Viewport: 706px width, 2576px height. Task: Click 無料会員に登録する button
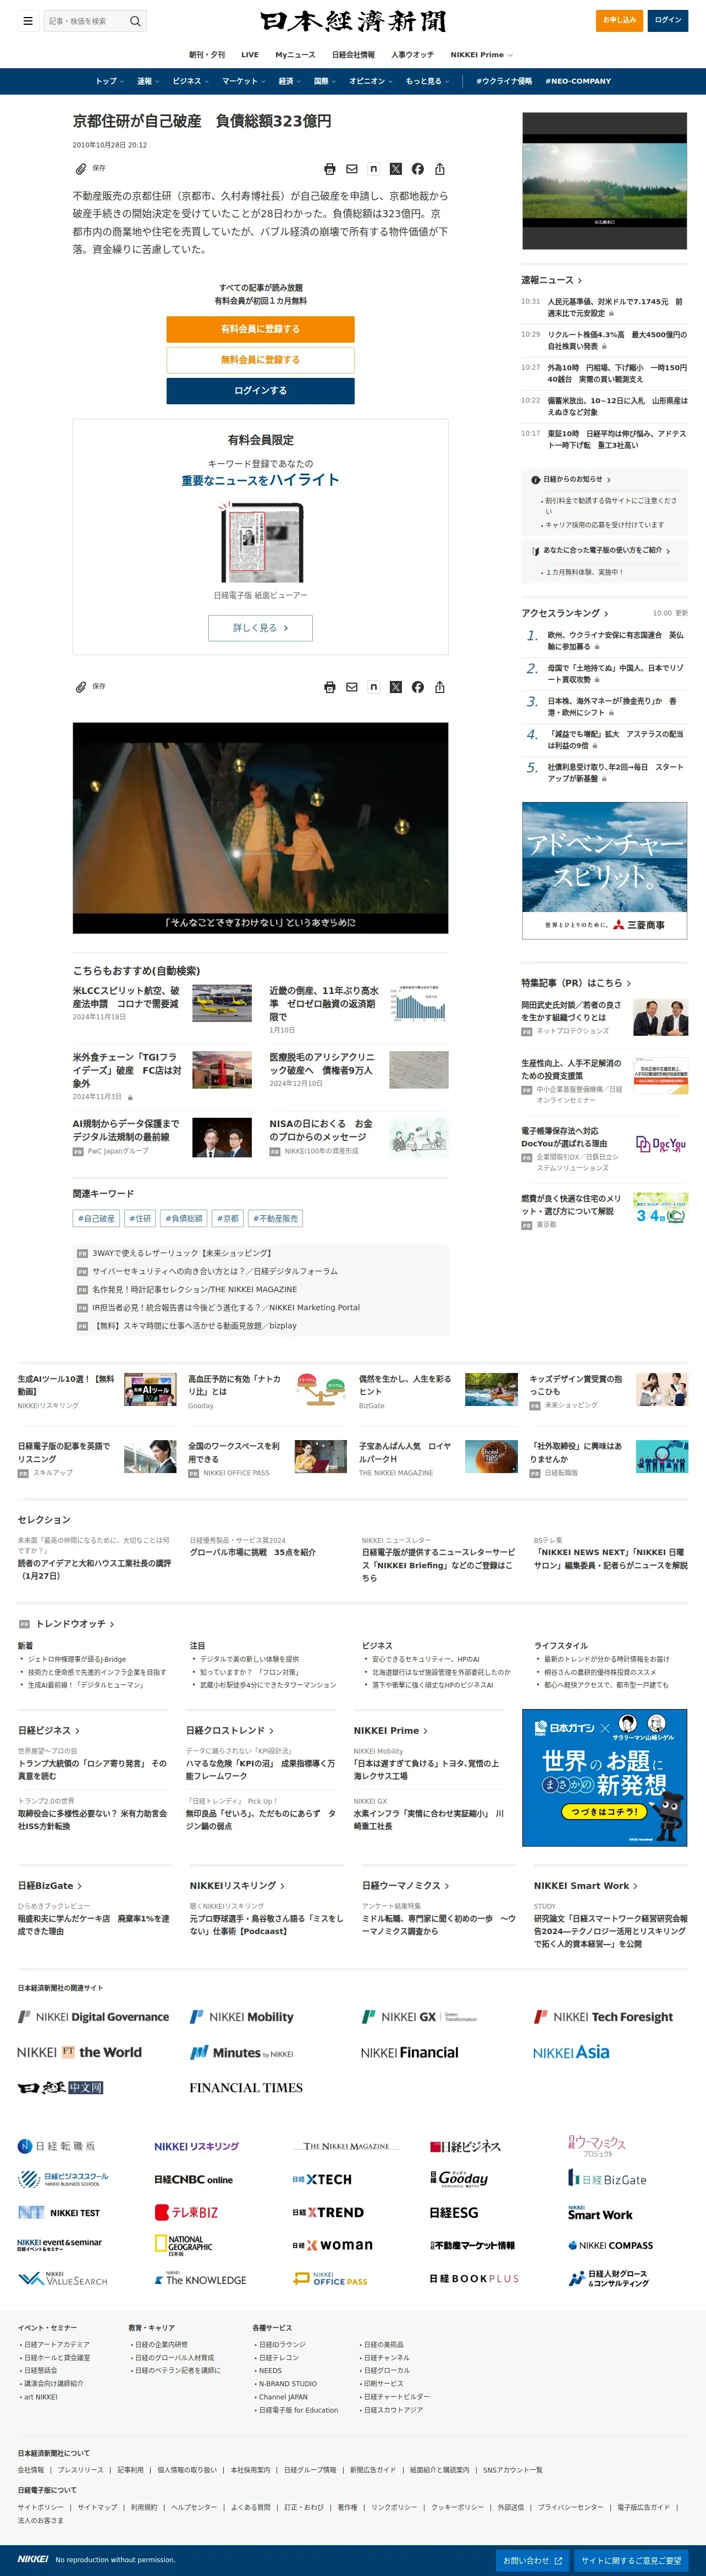pyautogui.click(x=260, y=360)
